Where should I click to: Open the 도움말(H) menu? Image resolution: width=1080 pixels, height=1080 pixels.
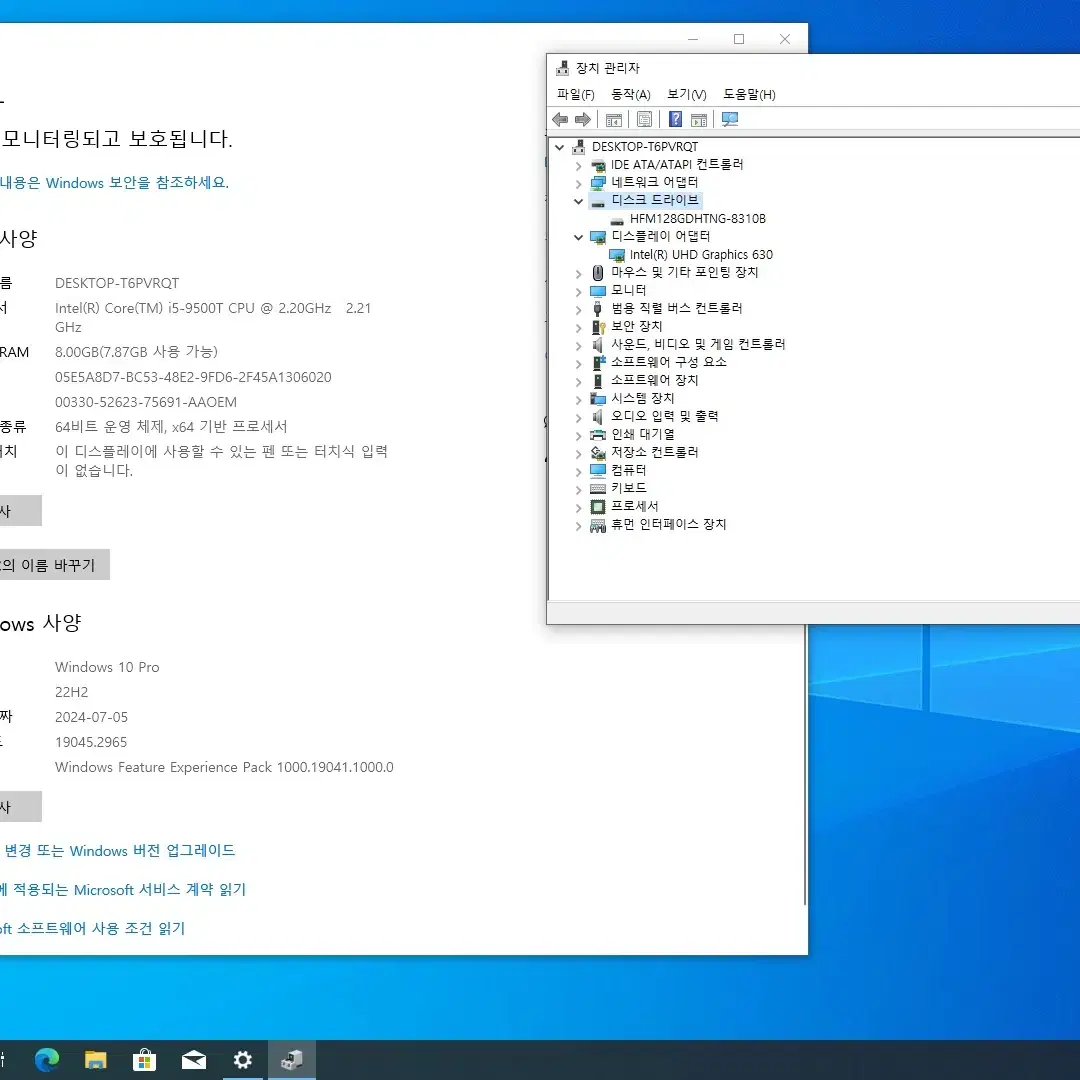point(749,94)
